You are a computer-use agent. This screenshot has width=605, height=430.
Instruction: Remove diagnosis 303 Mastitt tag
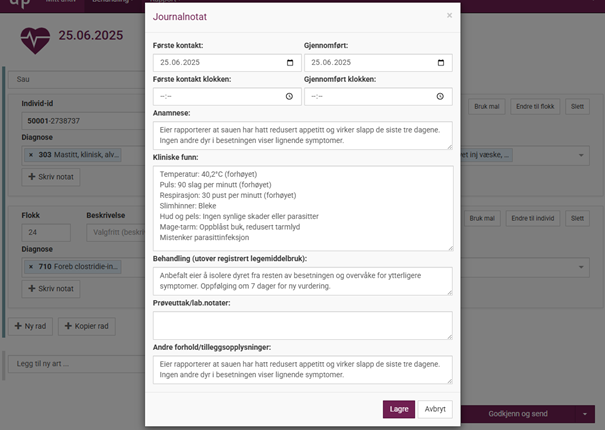point(31,156)
